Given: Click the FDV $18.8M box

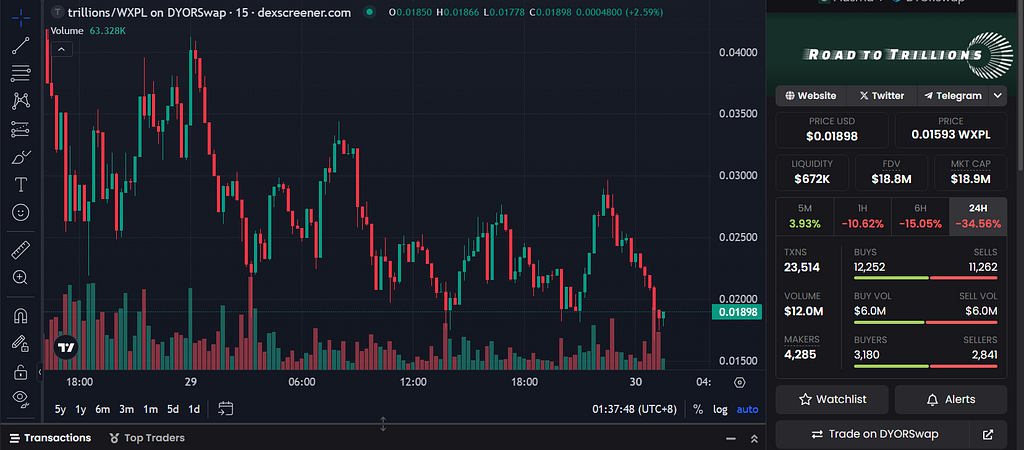Looking at the screenshot, I should tap(891, 172).
